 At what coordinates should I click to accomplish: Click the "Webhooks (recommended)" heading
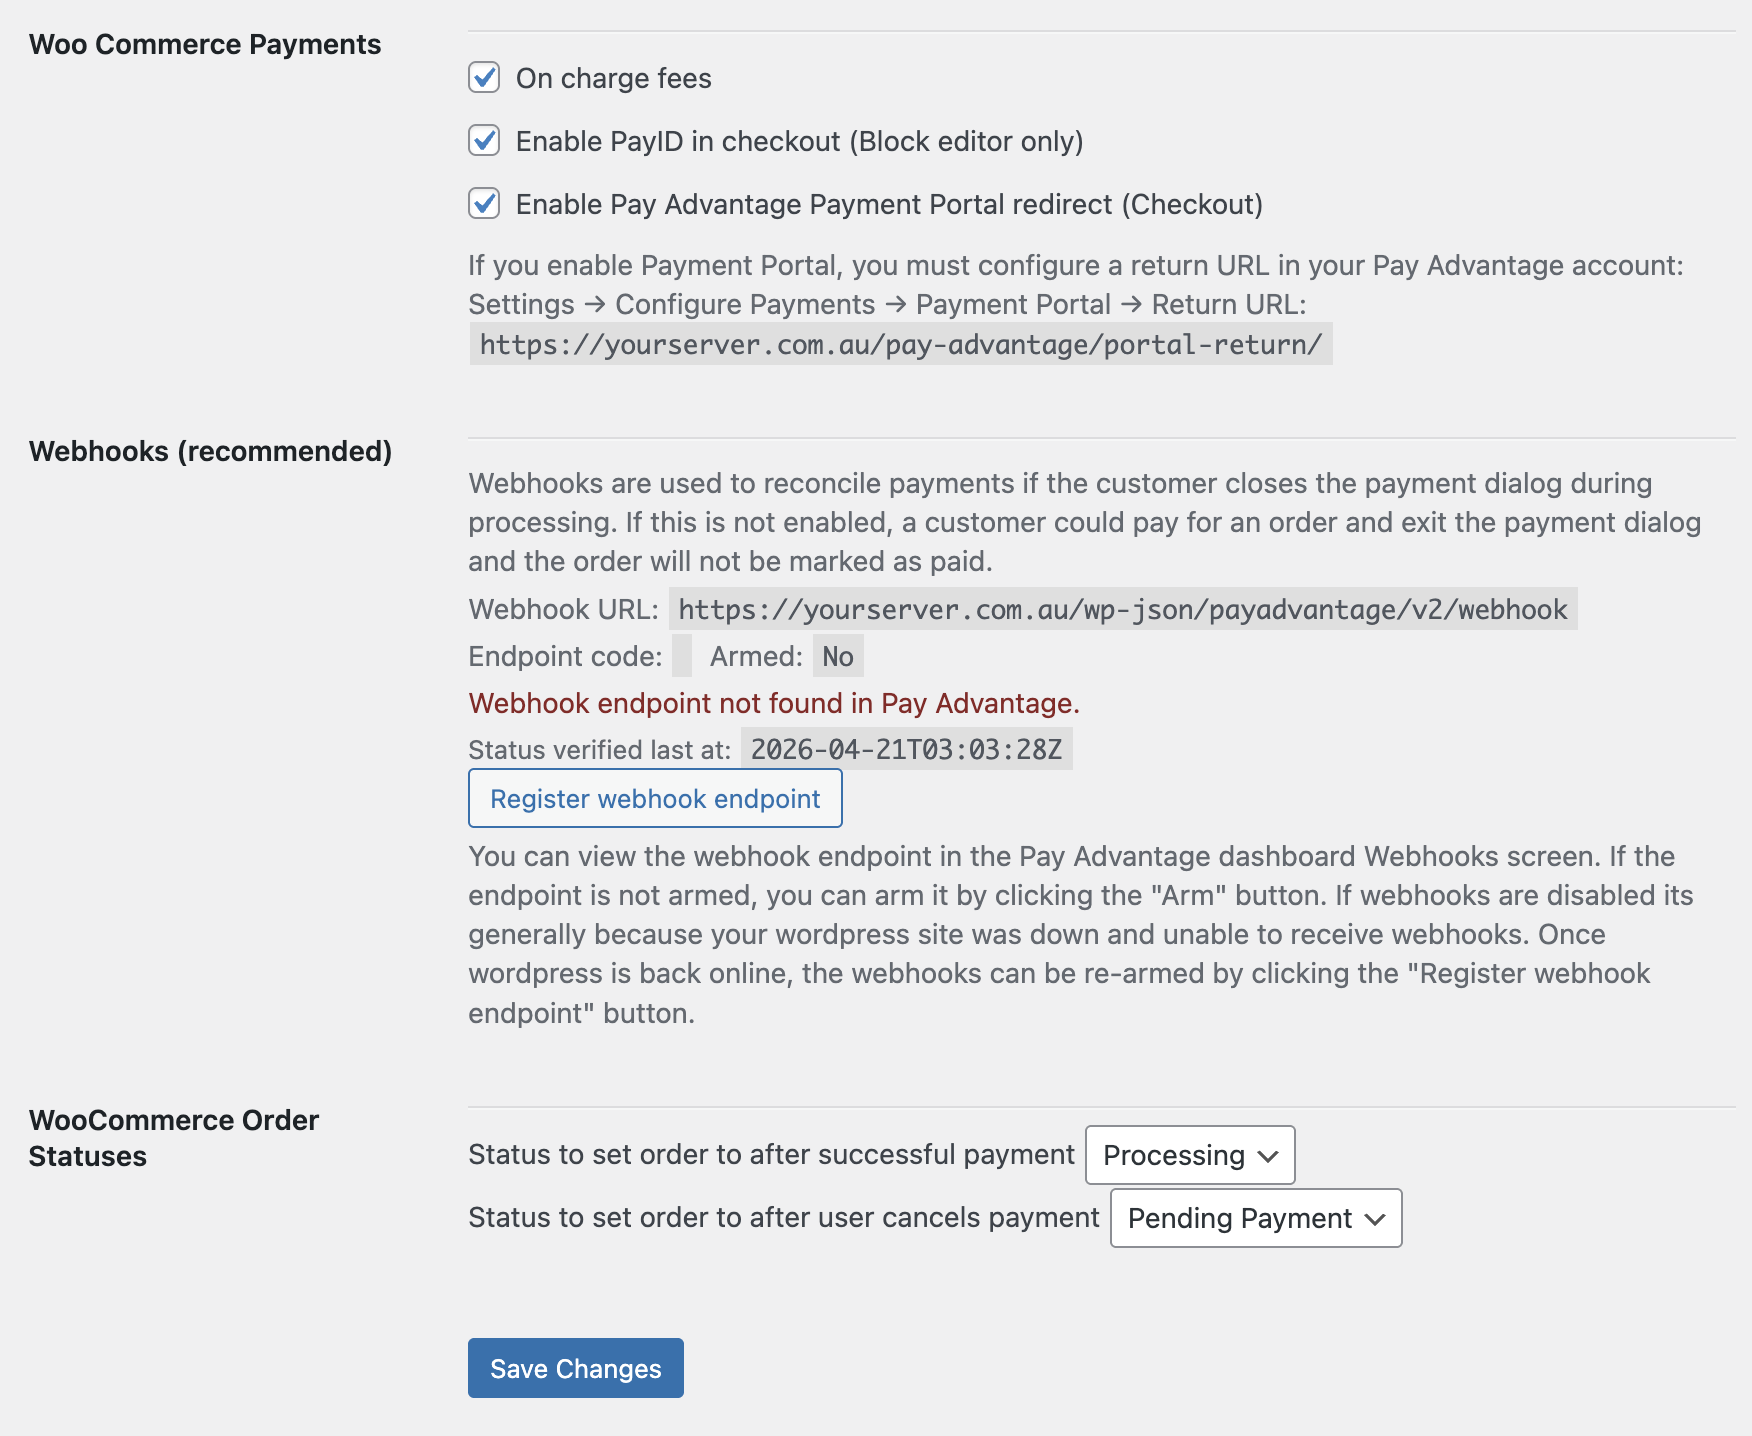212,451
